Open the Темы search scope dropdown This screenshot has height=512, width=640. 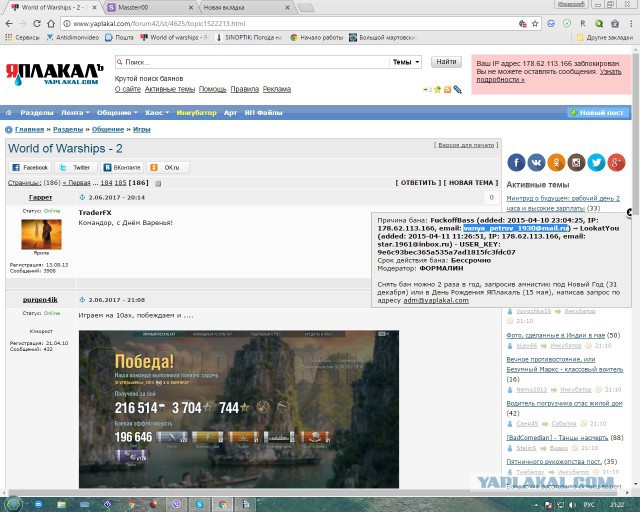406,62
